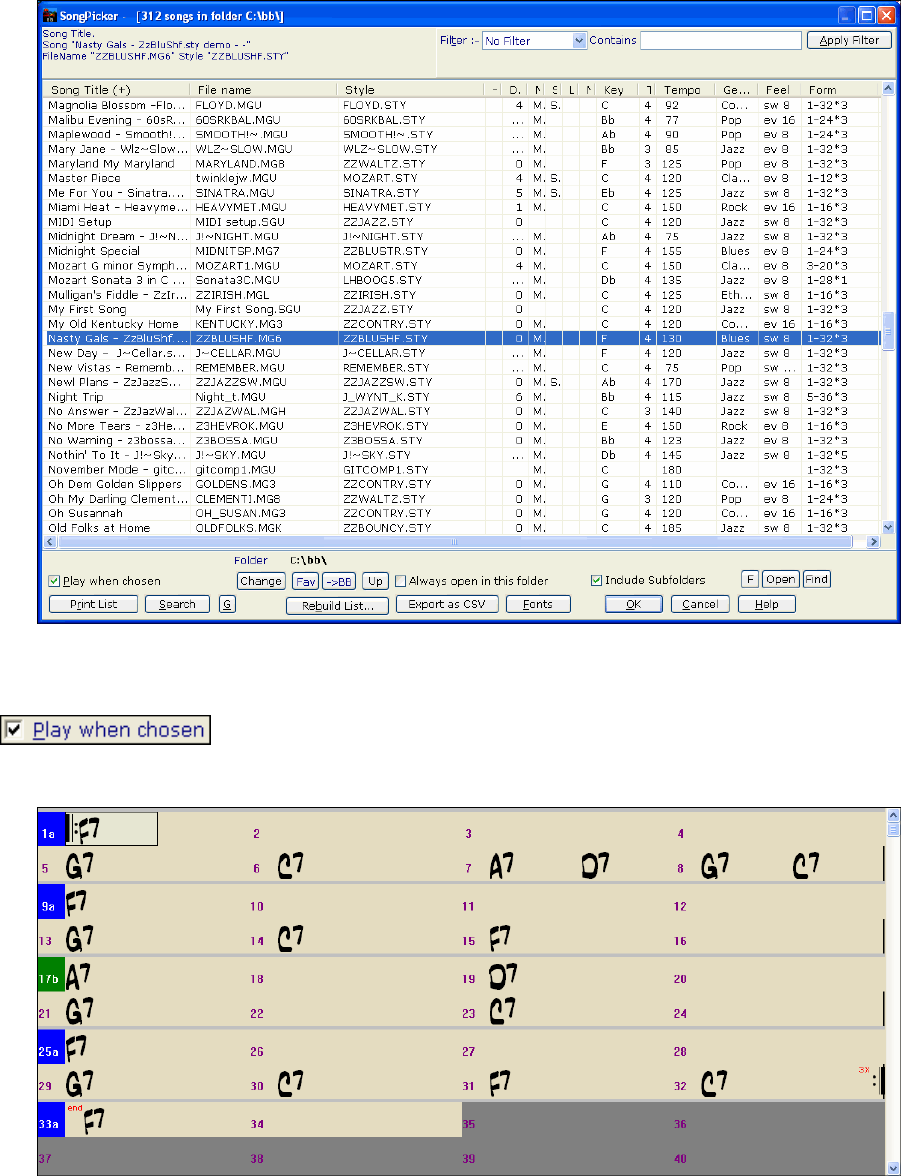Click the Open button

(x=780, y=579)
